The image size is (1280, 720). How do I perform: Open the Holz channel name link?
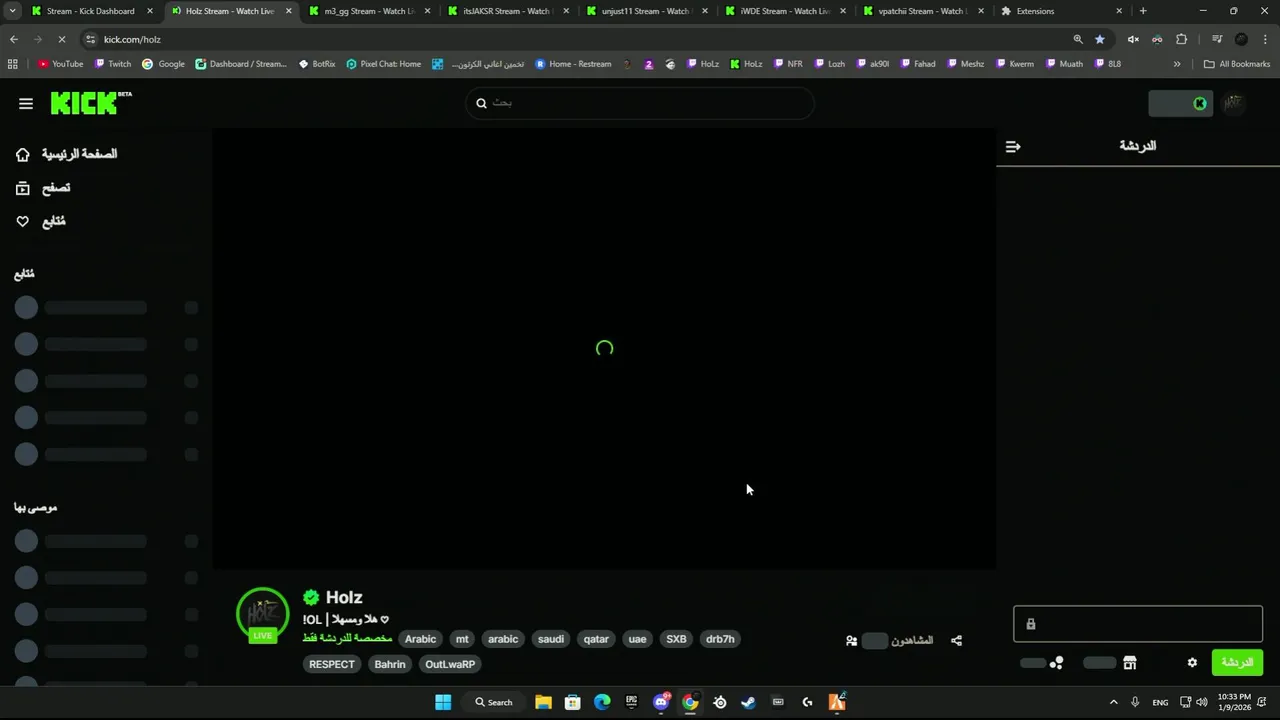point(344,597)
